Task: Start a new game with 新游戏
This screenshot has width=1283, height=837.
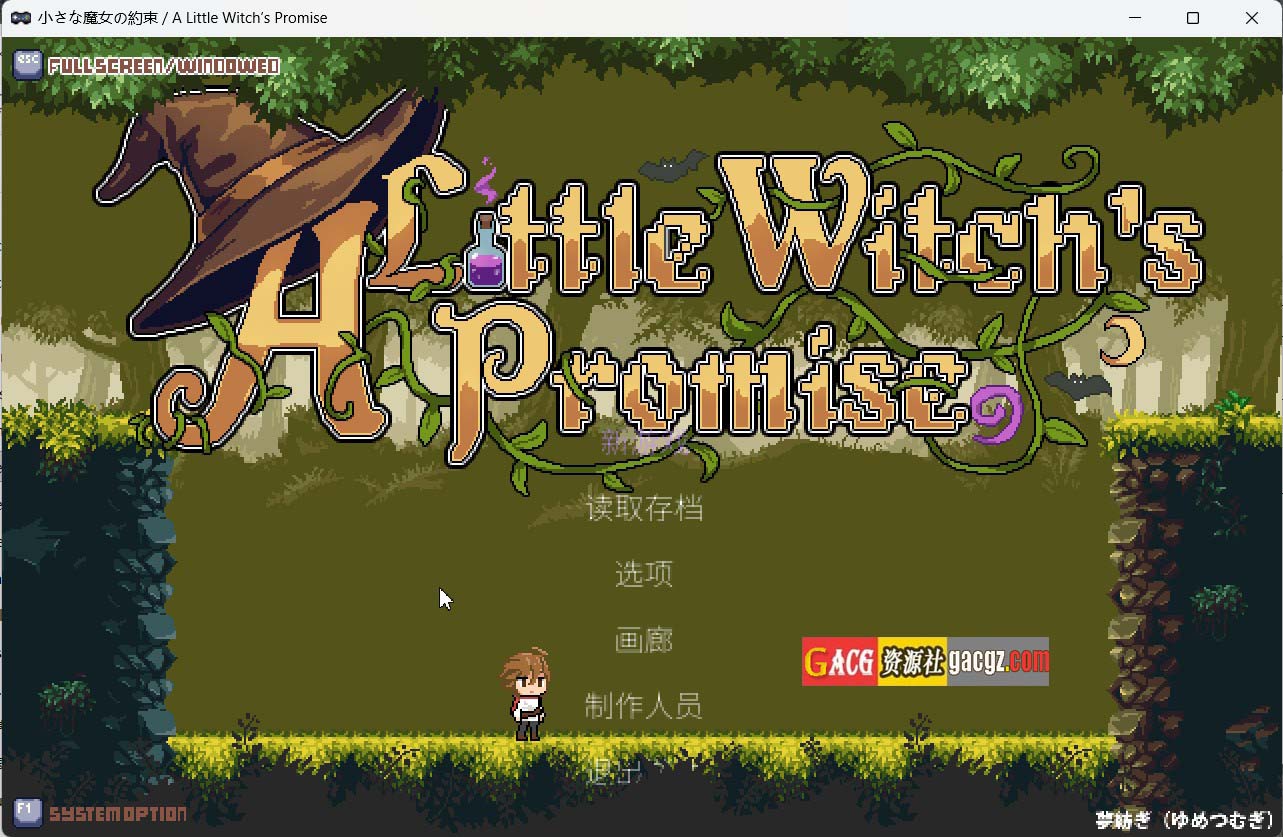Action: pyautogui.click(x=644, y=443)
